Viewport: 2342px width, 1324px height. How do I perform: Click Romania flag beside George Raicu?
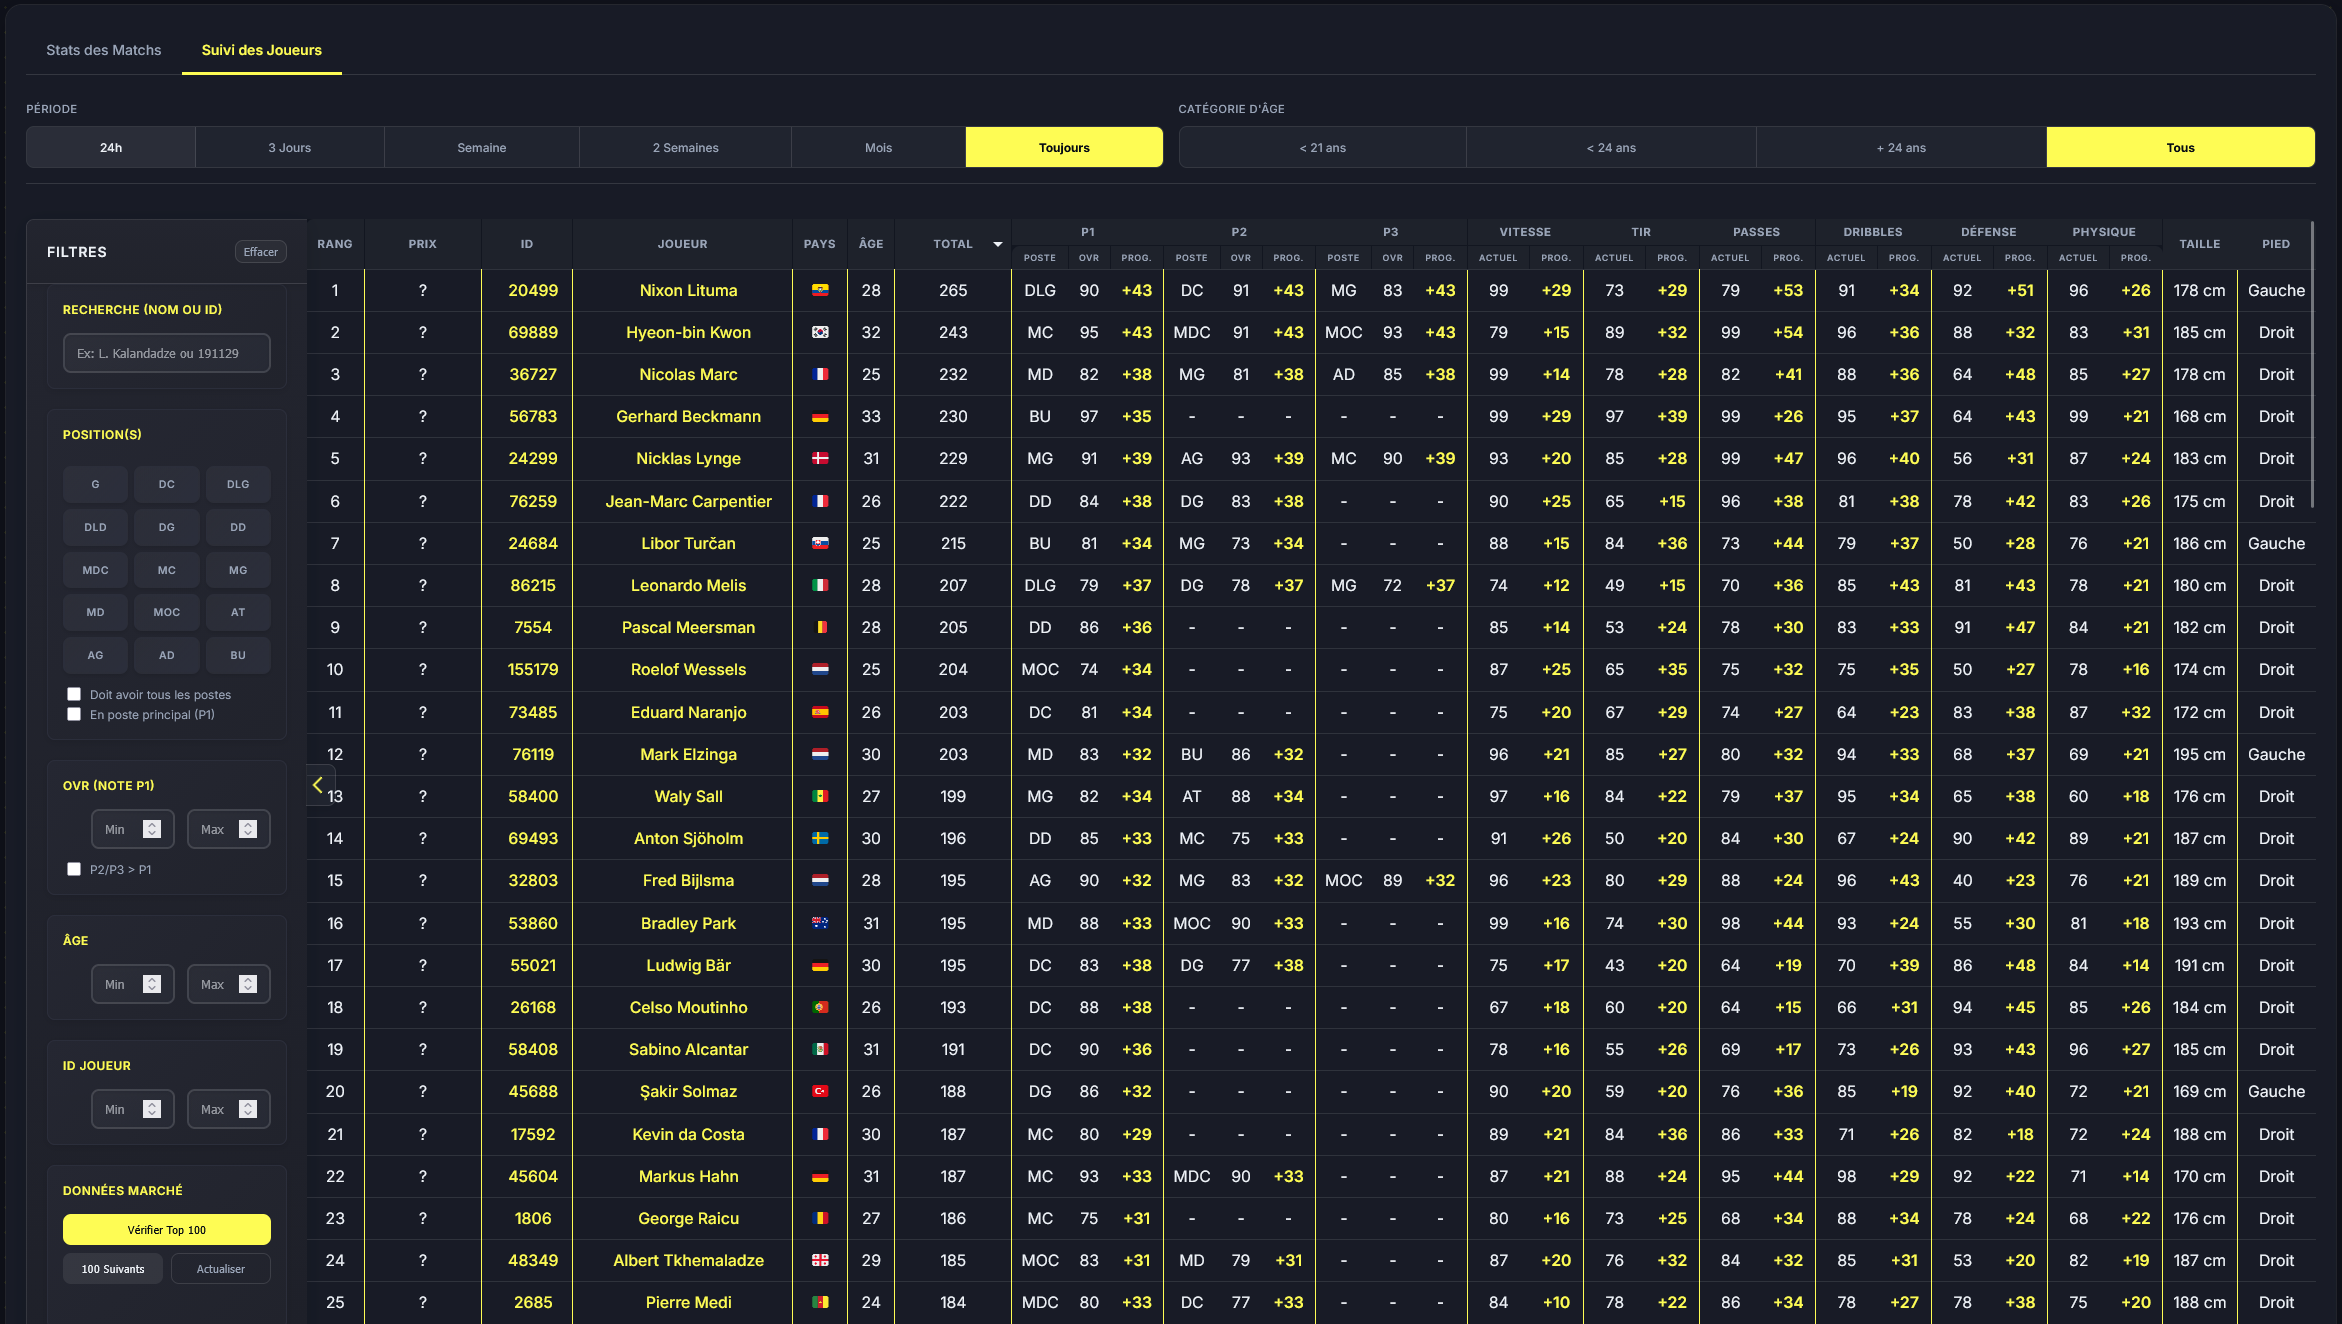point(820,1218)
